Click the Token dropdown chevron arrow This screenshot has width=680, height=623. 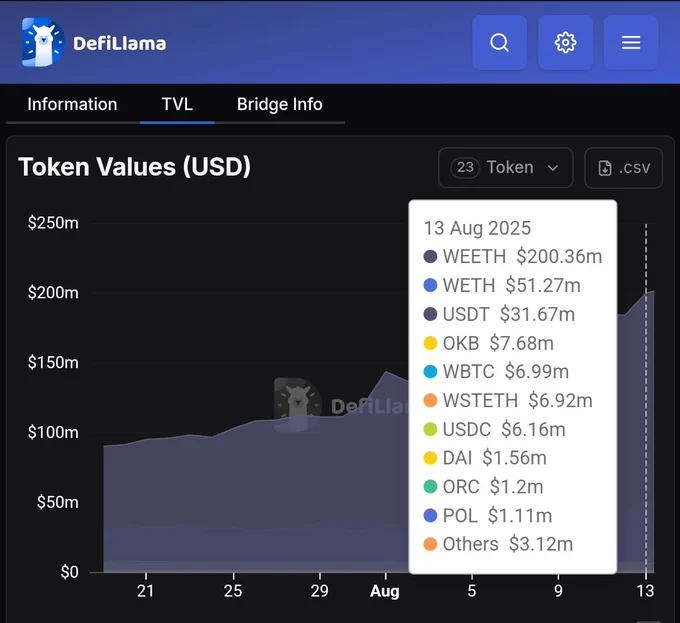552,168
